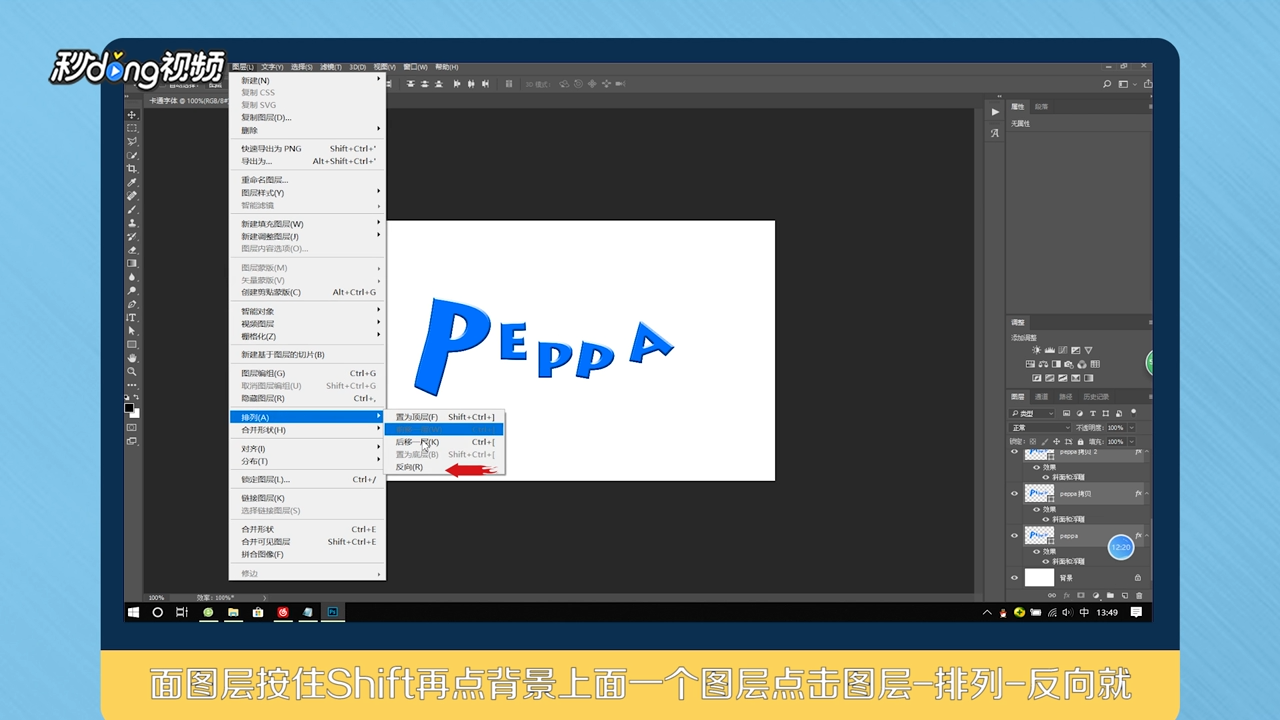Viewport: 1280px width, 720px height.
Task: Open the blend mode 正常 dropdown
Action: click(x=1040, y=428)
